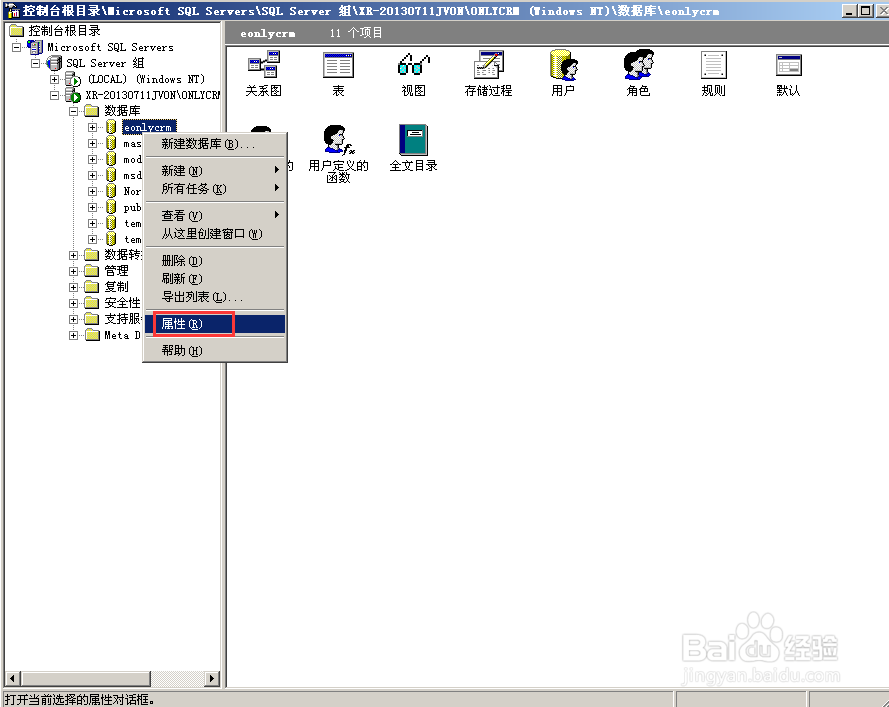Select the 数据库 folder icon
The image size is (889, 707).
click(x=91, y=111)
